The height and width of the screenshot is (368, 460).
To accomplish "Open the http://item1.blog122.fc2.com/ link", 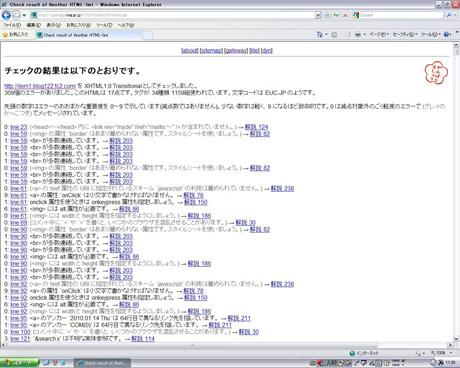I will (x=40, y=86).
